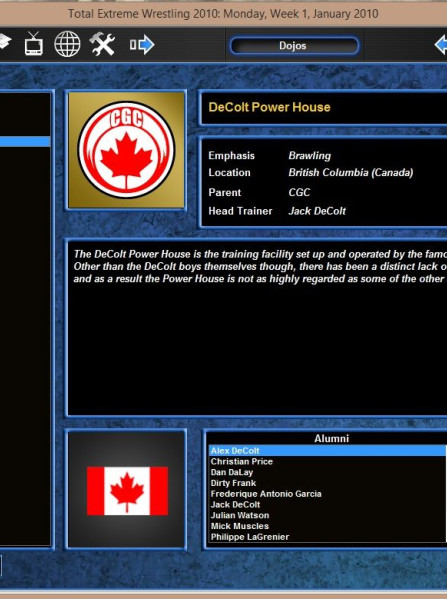Viewport: 447px width, 599px height.
Task: Open the hammer and wrench tools icon
Action: 102,44
